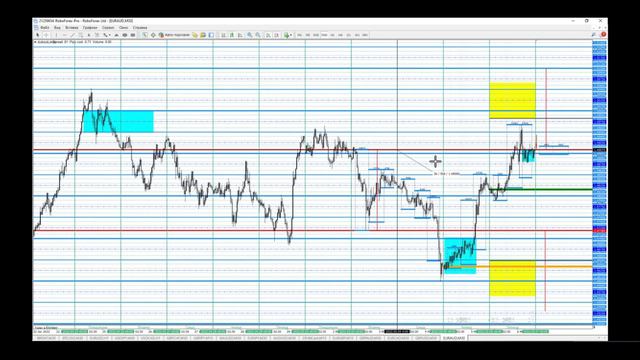Toggle the Авто-торговля button

pyautogui.click(x=175, y=35)
